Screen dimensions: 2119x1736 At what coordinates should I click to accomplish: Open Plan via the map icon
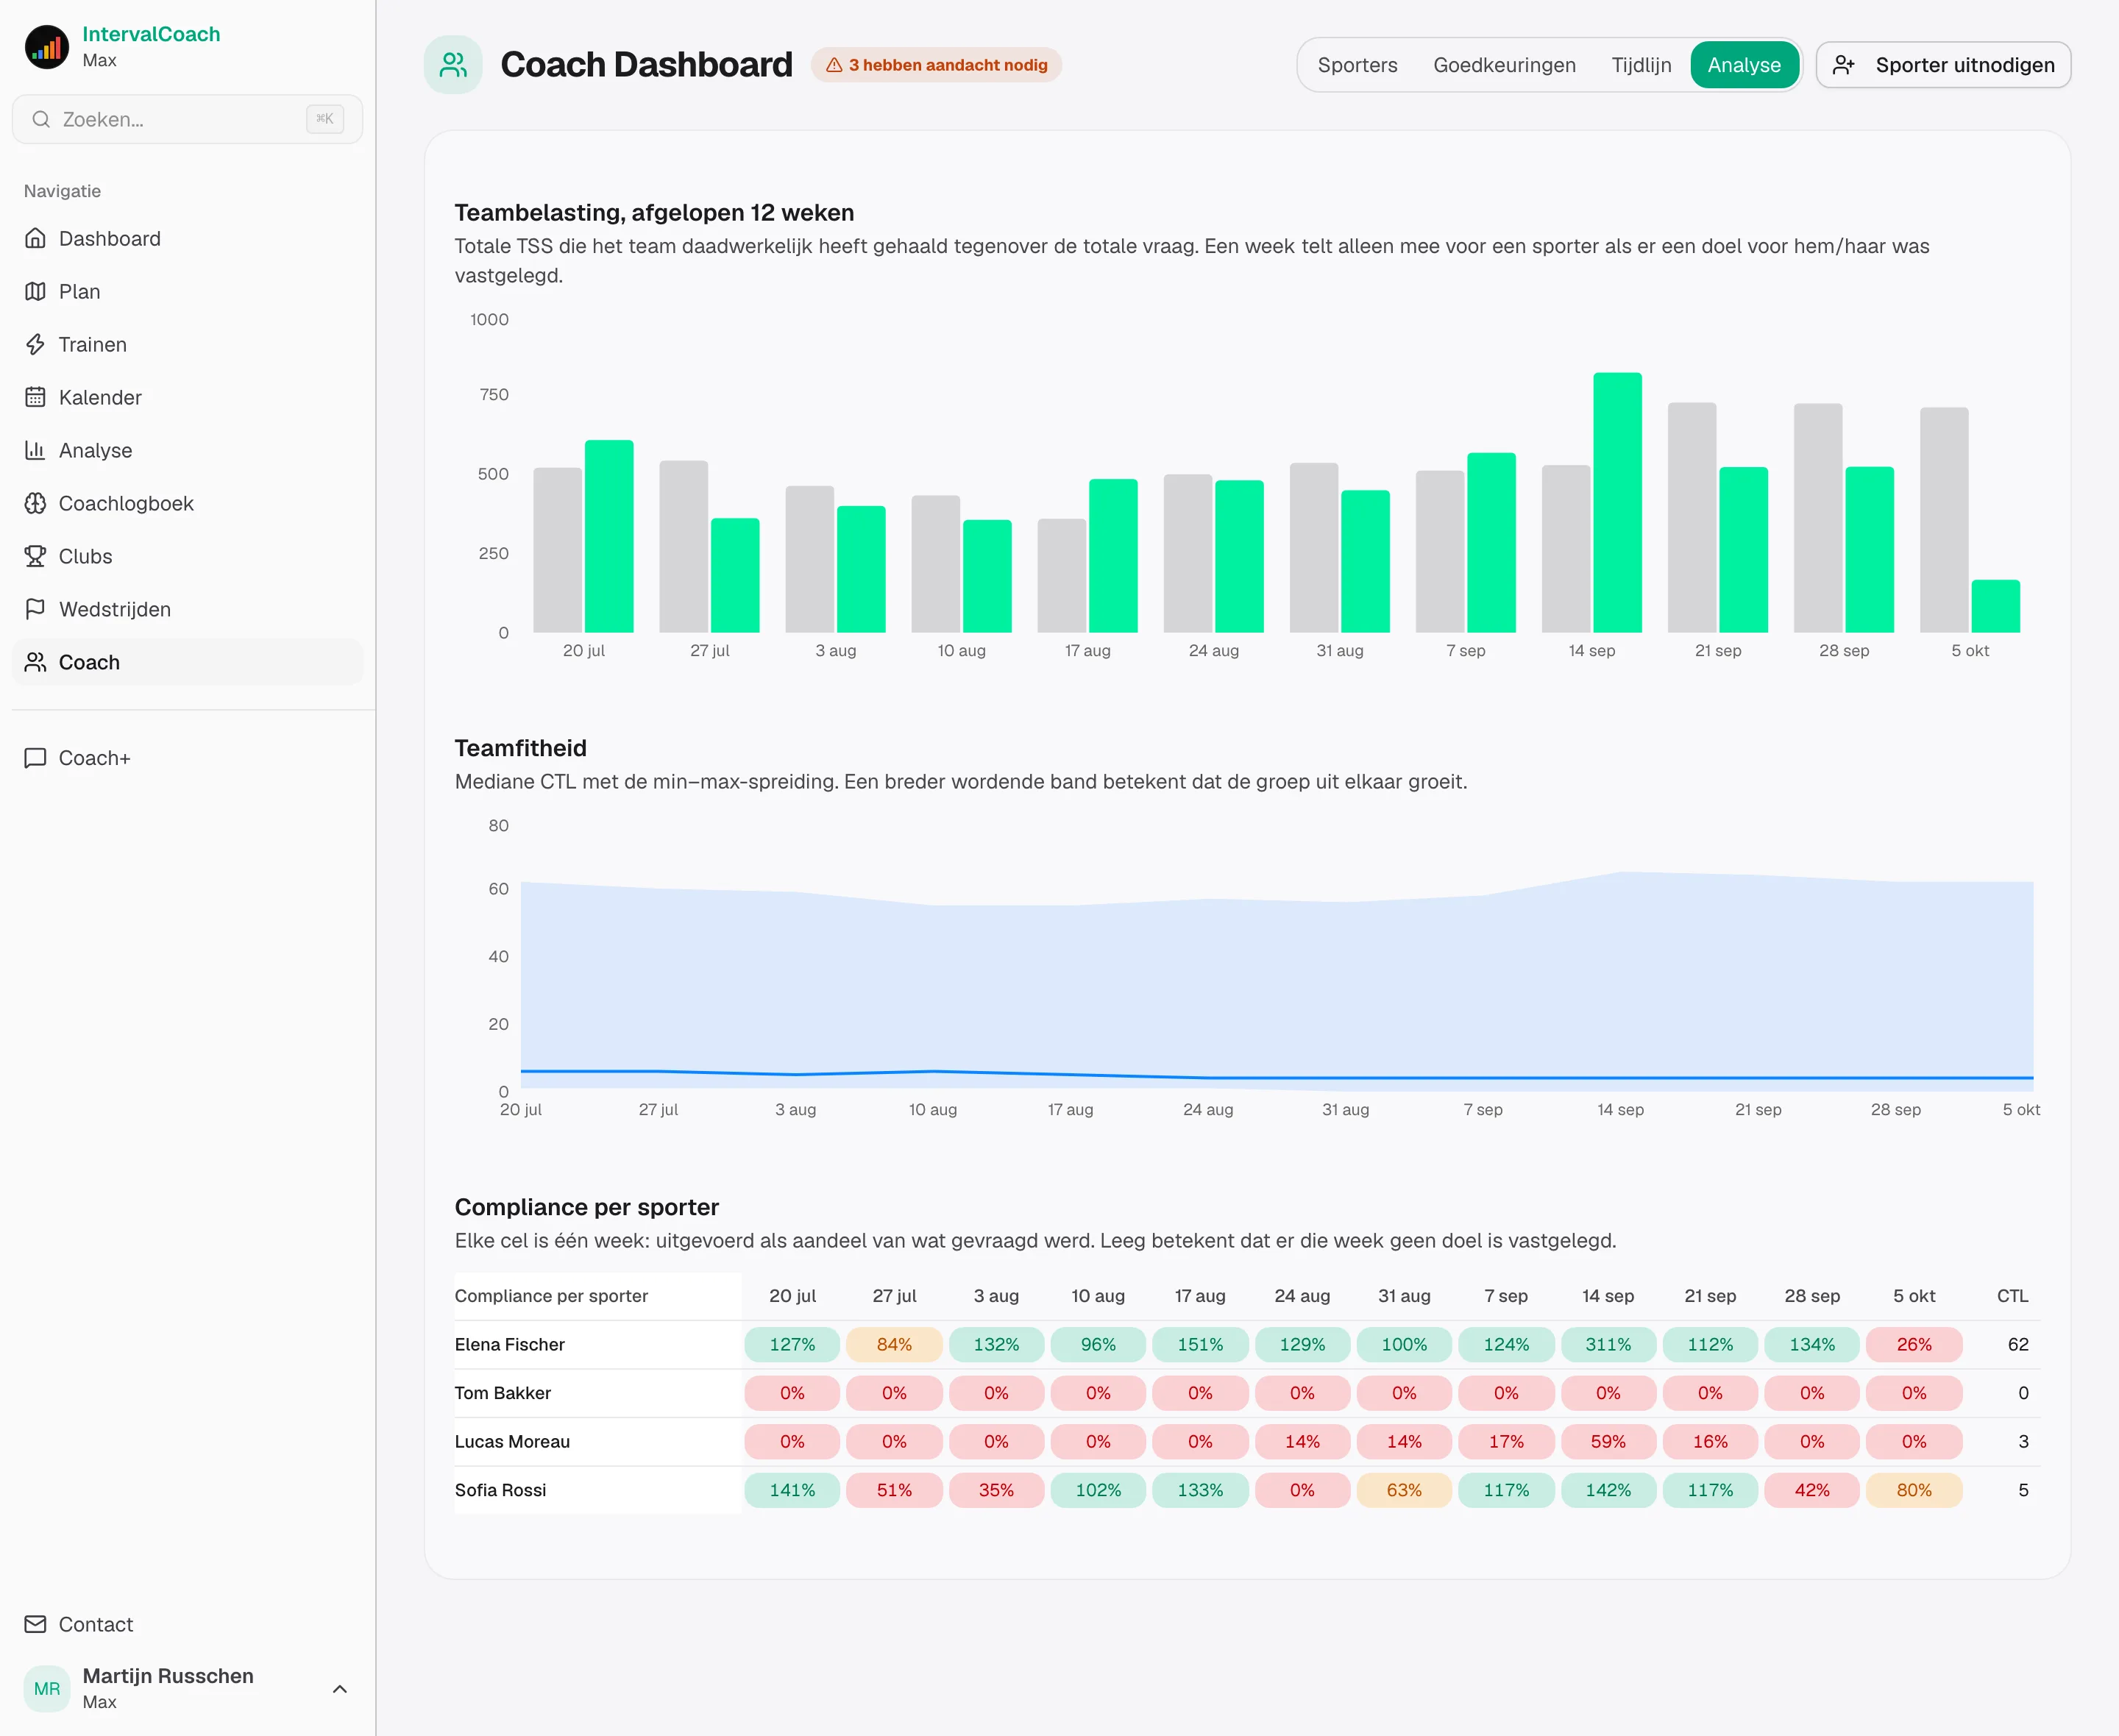(35, 291)
